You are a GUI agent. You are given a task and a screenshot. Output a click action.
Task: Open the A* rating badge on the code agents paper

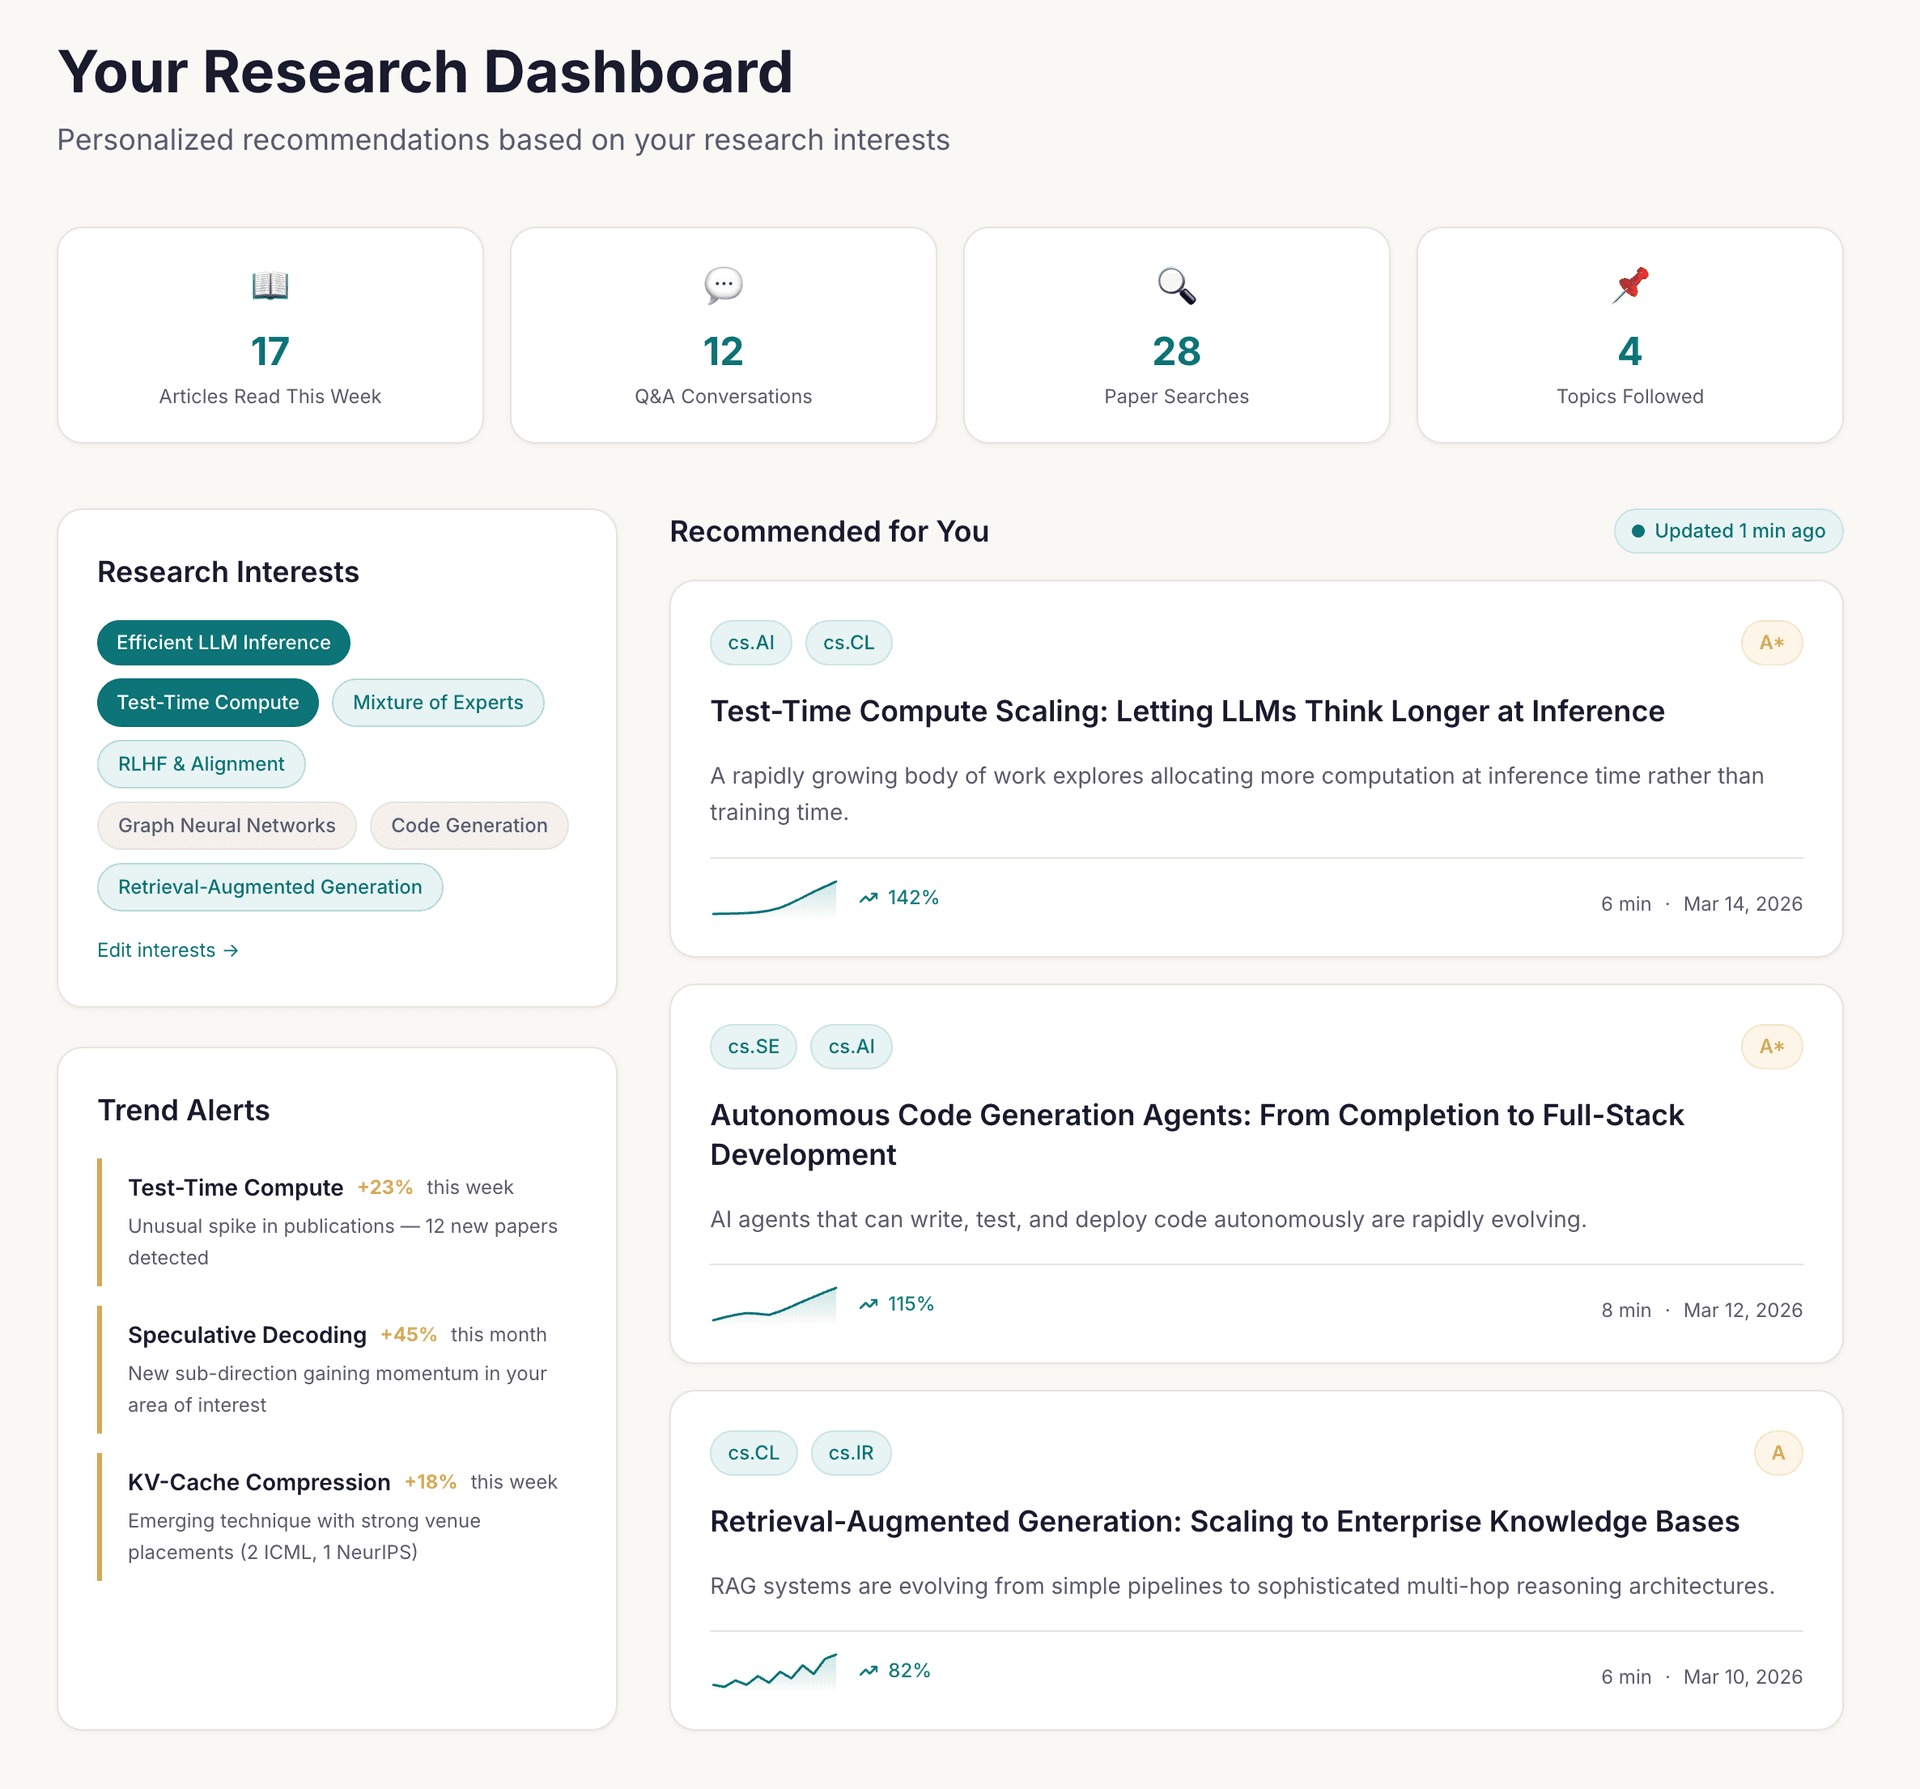pos(1771,1046)
